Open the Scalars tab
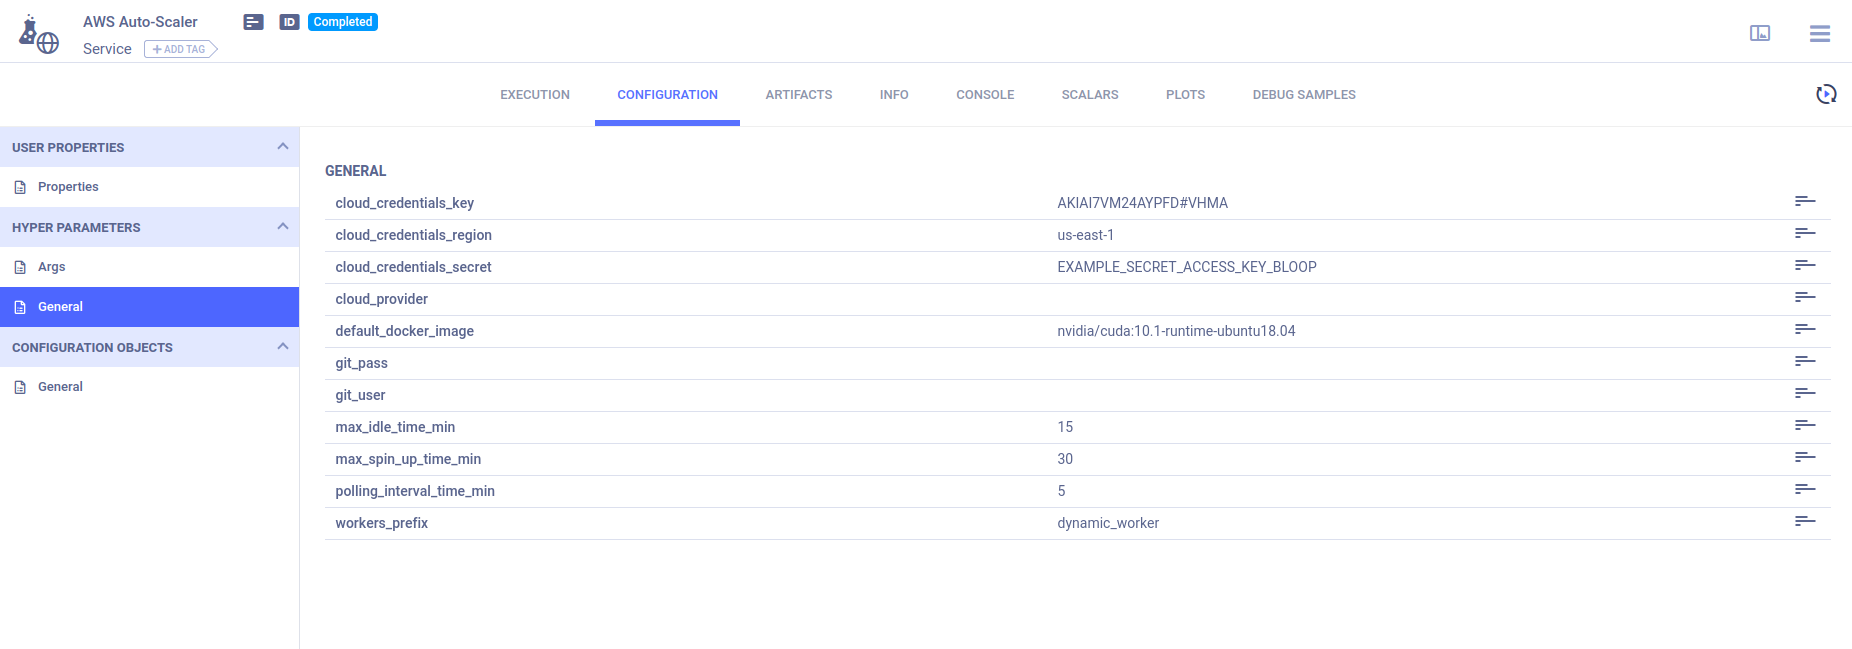 click(x=1089, y=95)
